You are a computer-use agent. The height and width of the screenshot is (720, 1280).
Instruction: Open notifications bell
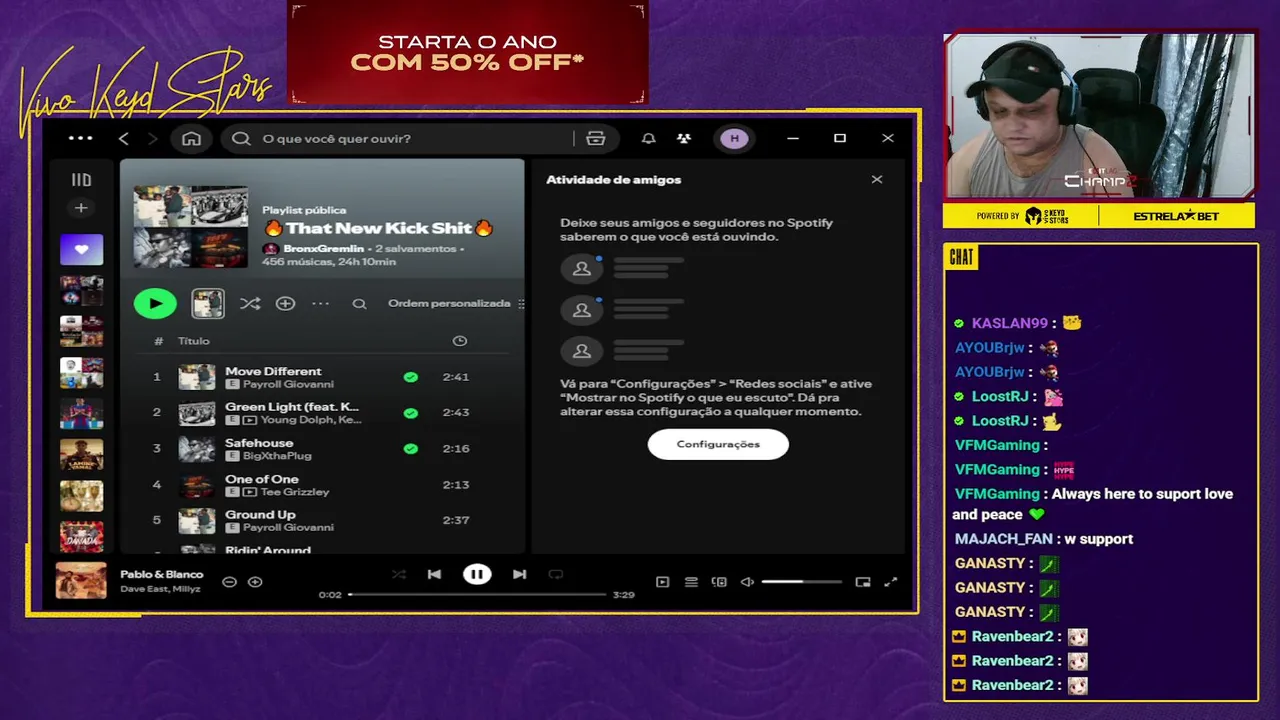pos(648,138)
